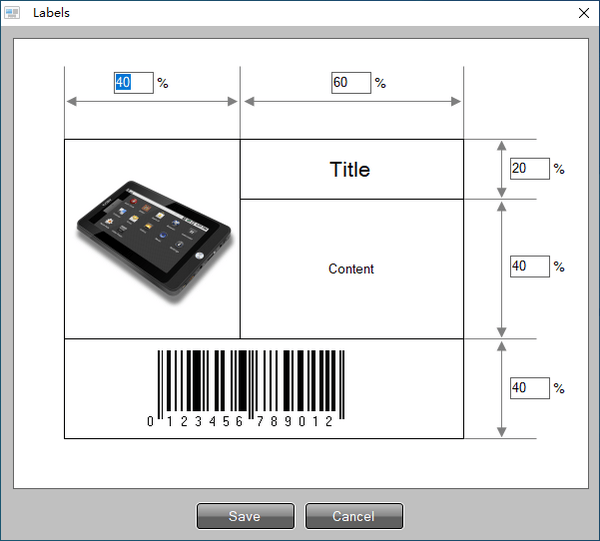Screen dimensions: 600x541
Task: Click the horizontal arrow under the 40% width field
Action: 152,102
